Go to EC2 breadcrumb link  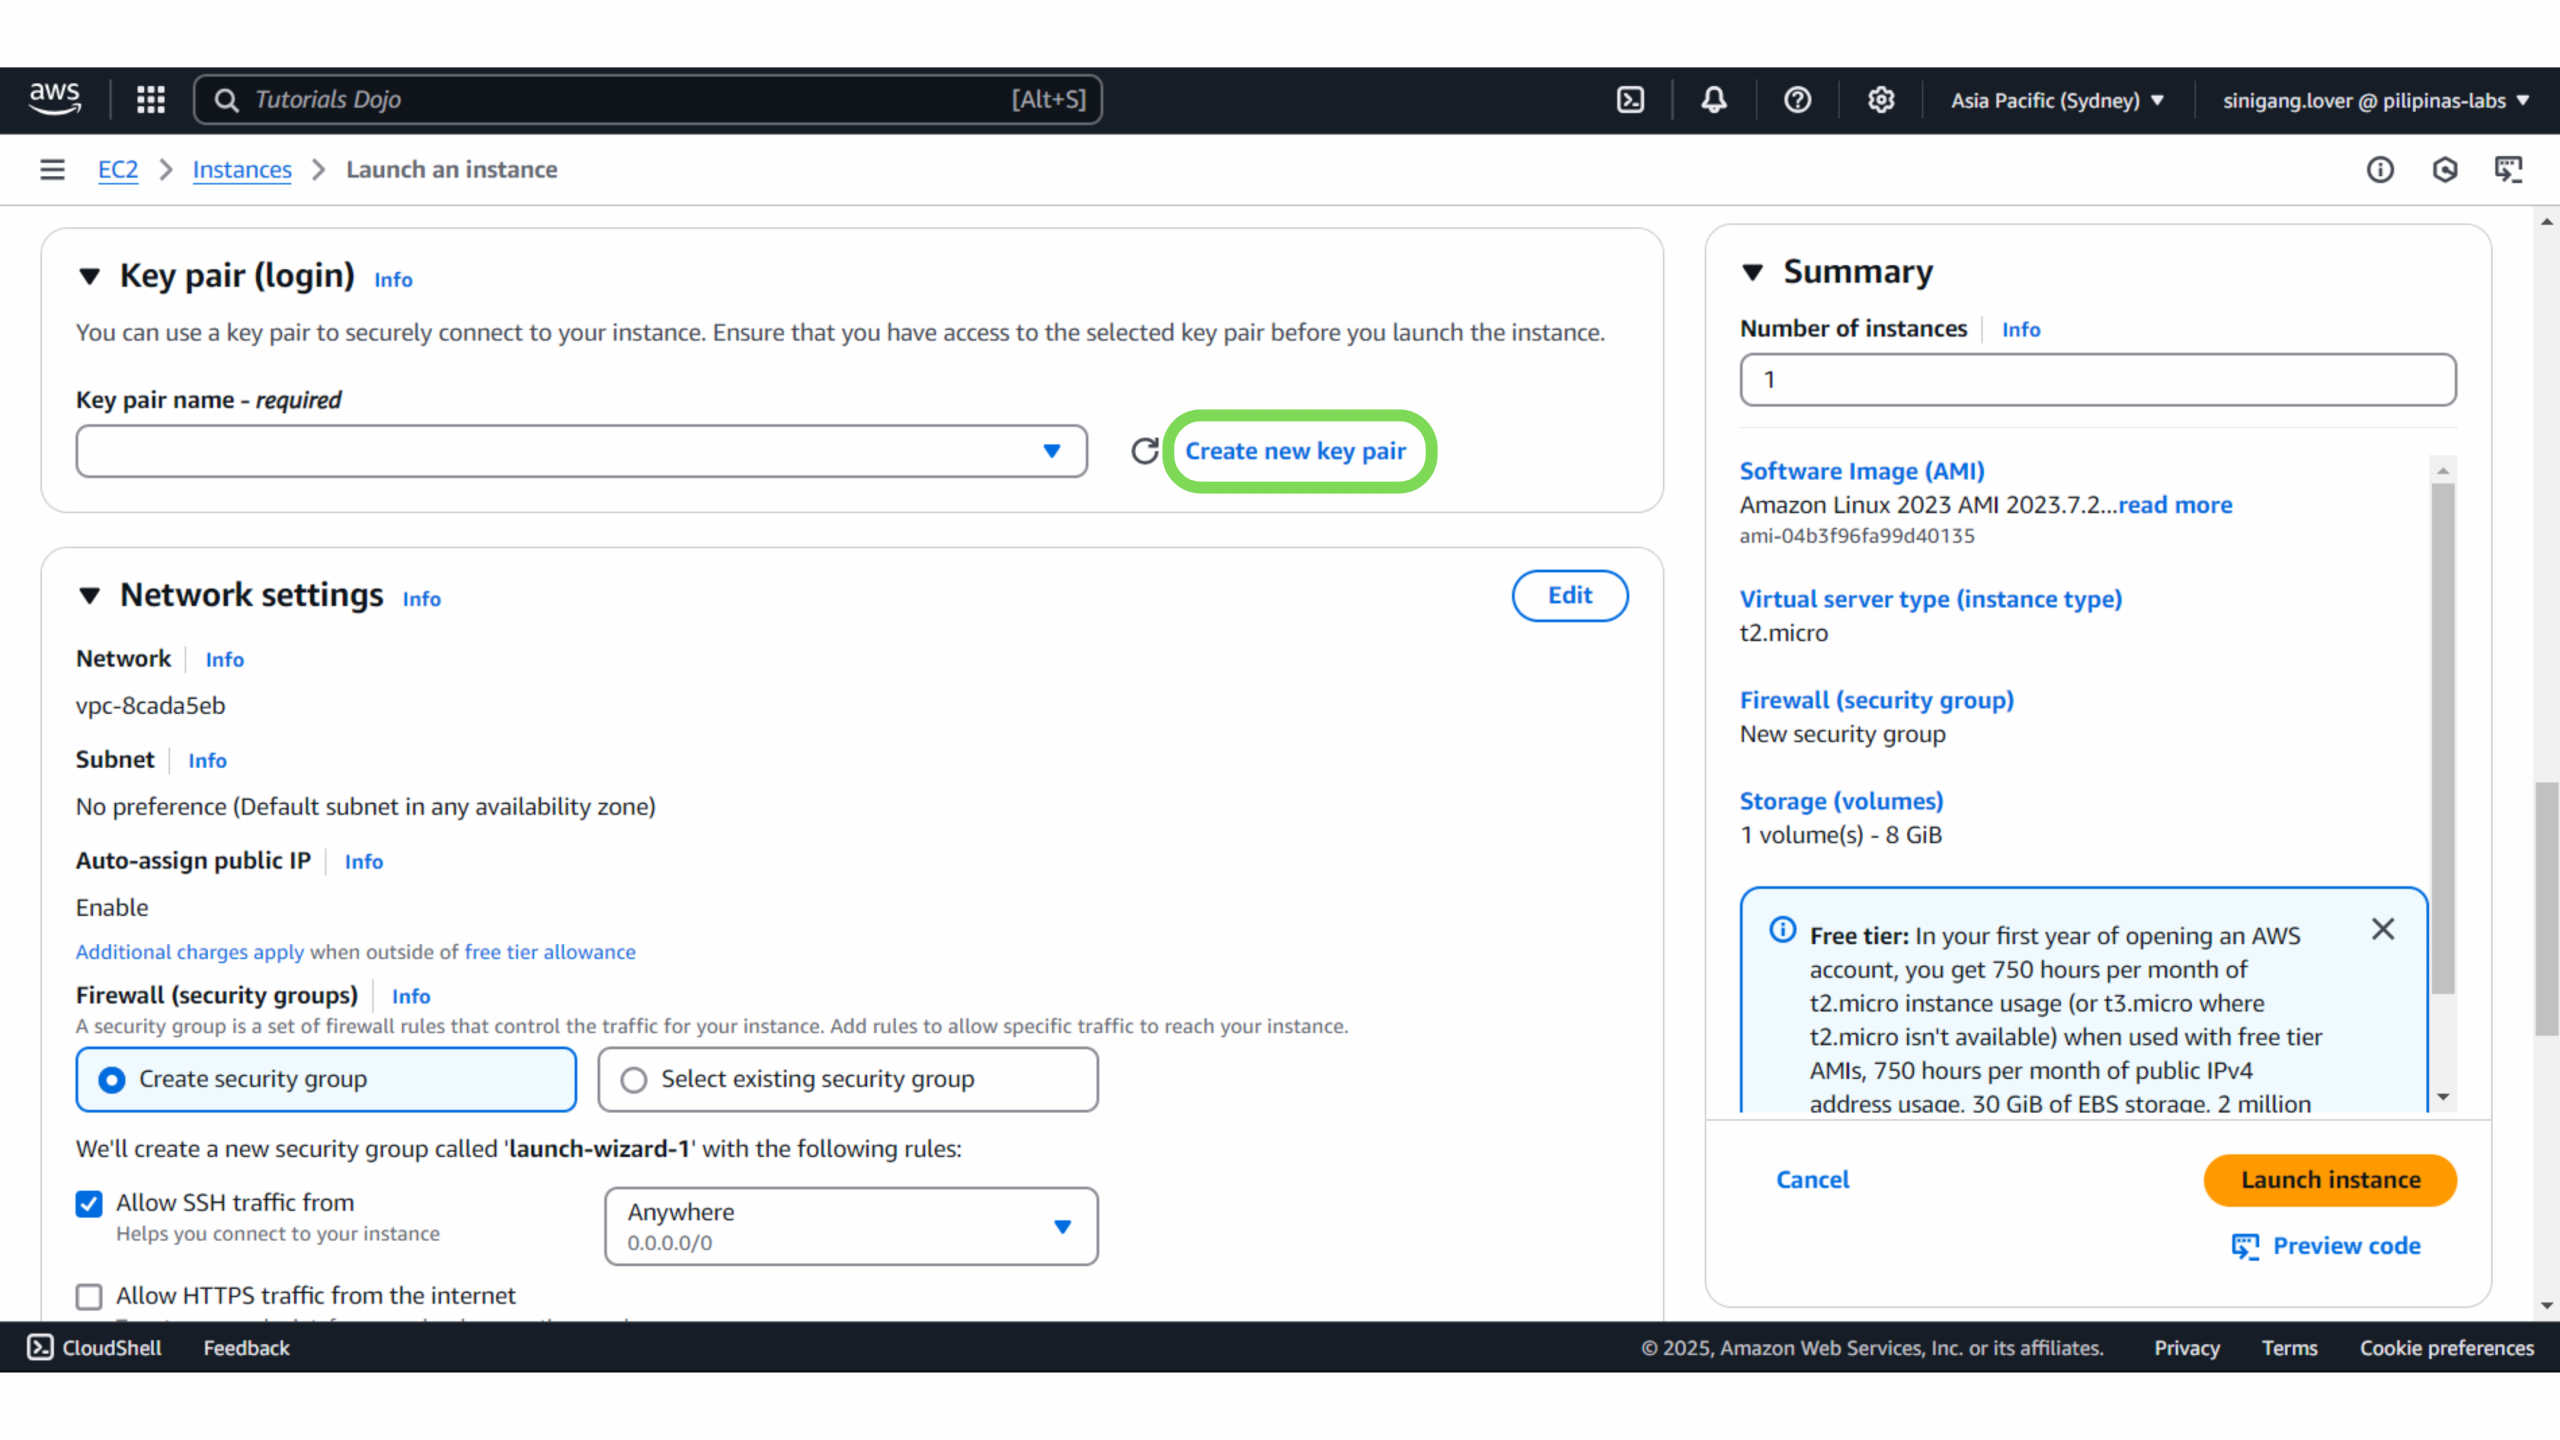coord(117,170)
